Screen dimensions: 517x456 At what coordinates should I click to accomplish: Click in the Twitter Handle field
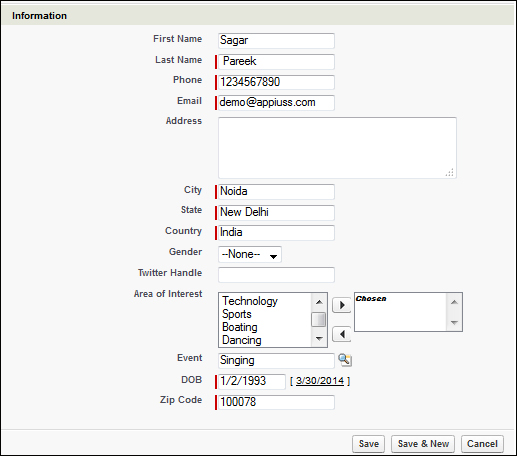pyautogui.click(x=276, y=275)
